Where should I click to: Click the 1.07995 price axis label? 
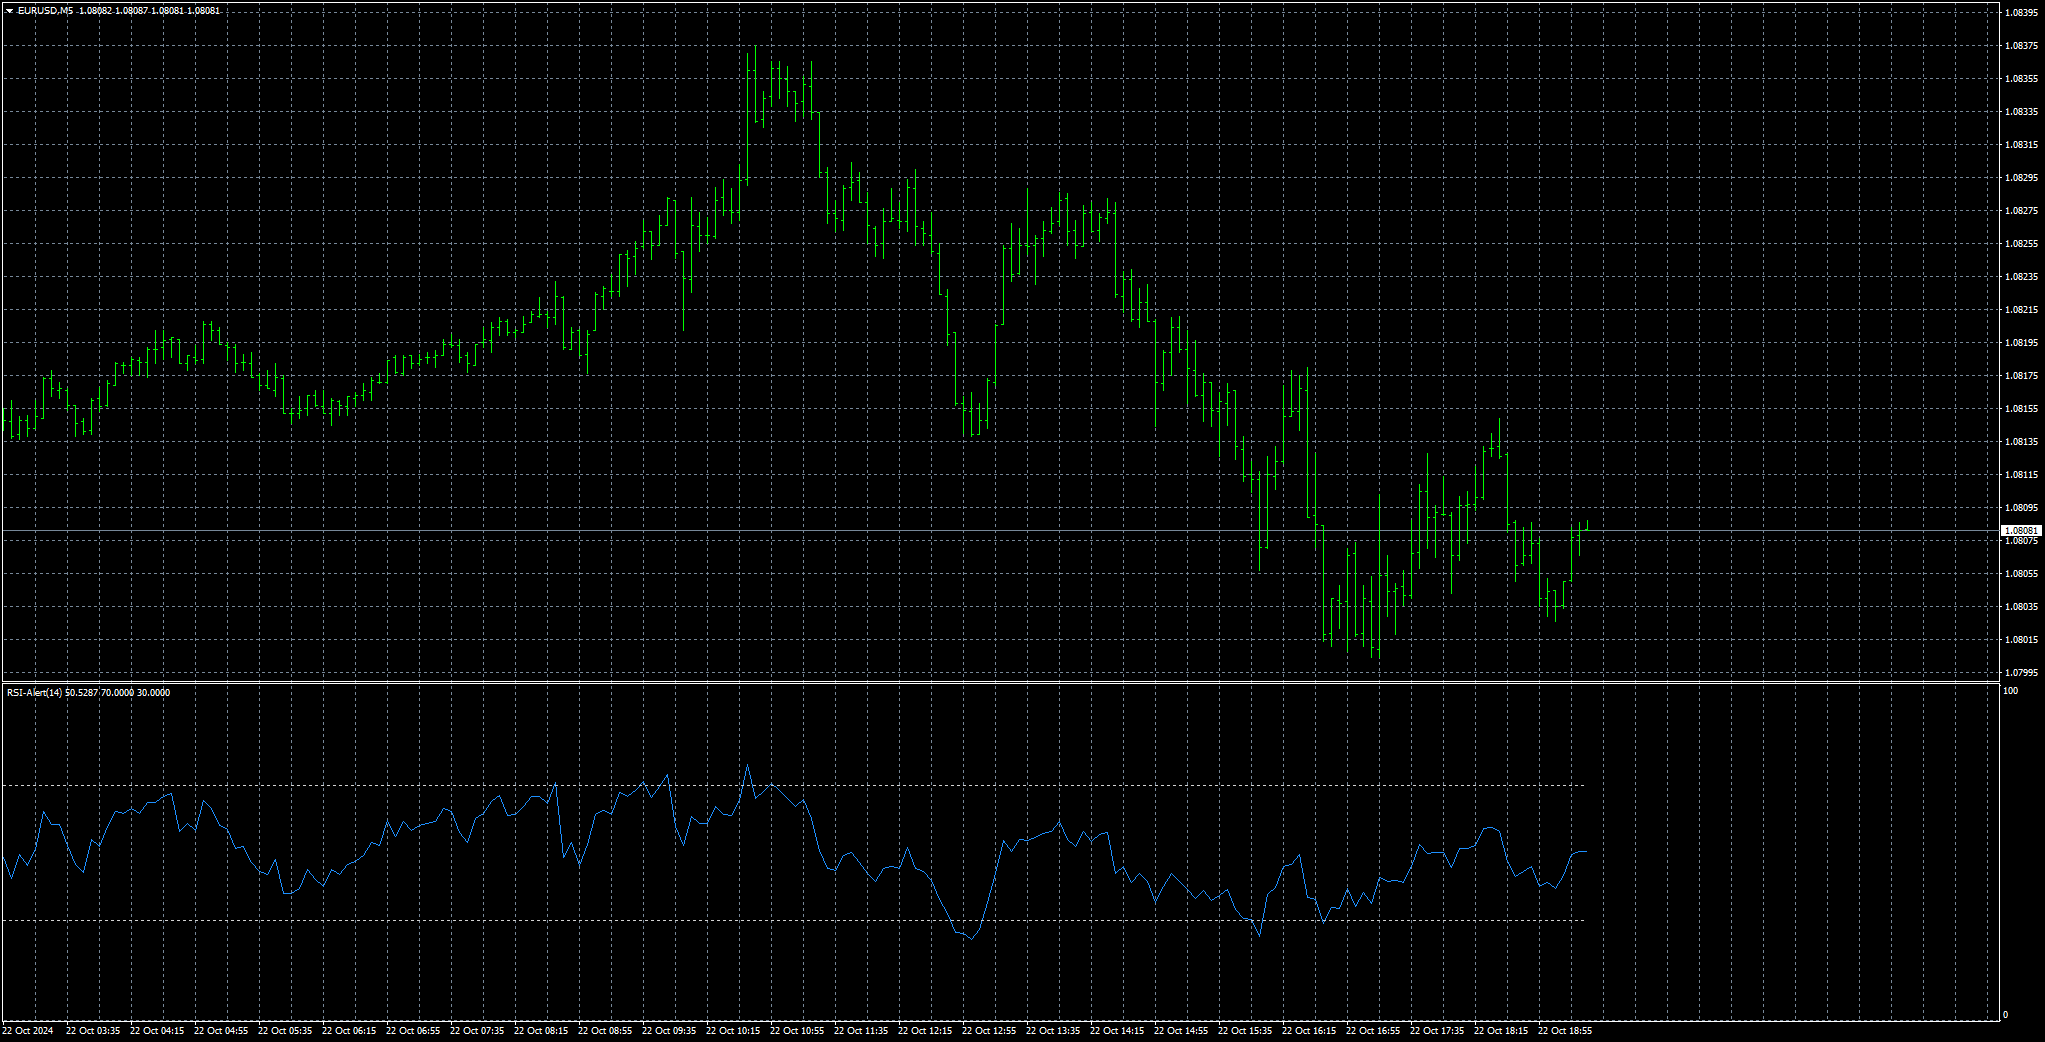pyautogui.click(x=2022, y=673)
